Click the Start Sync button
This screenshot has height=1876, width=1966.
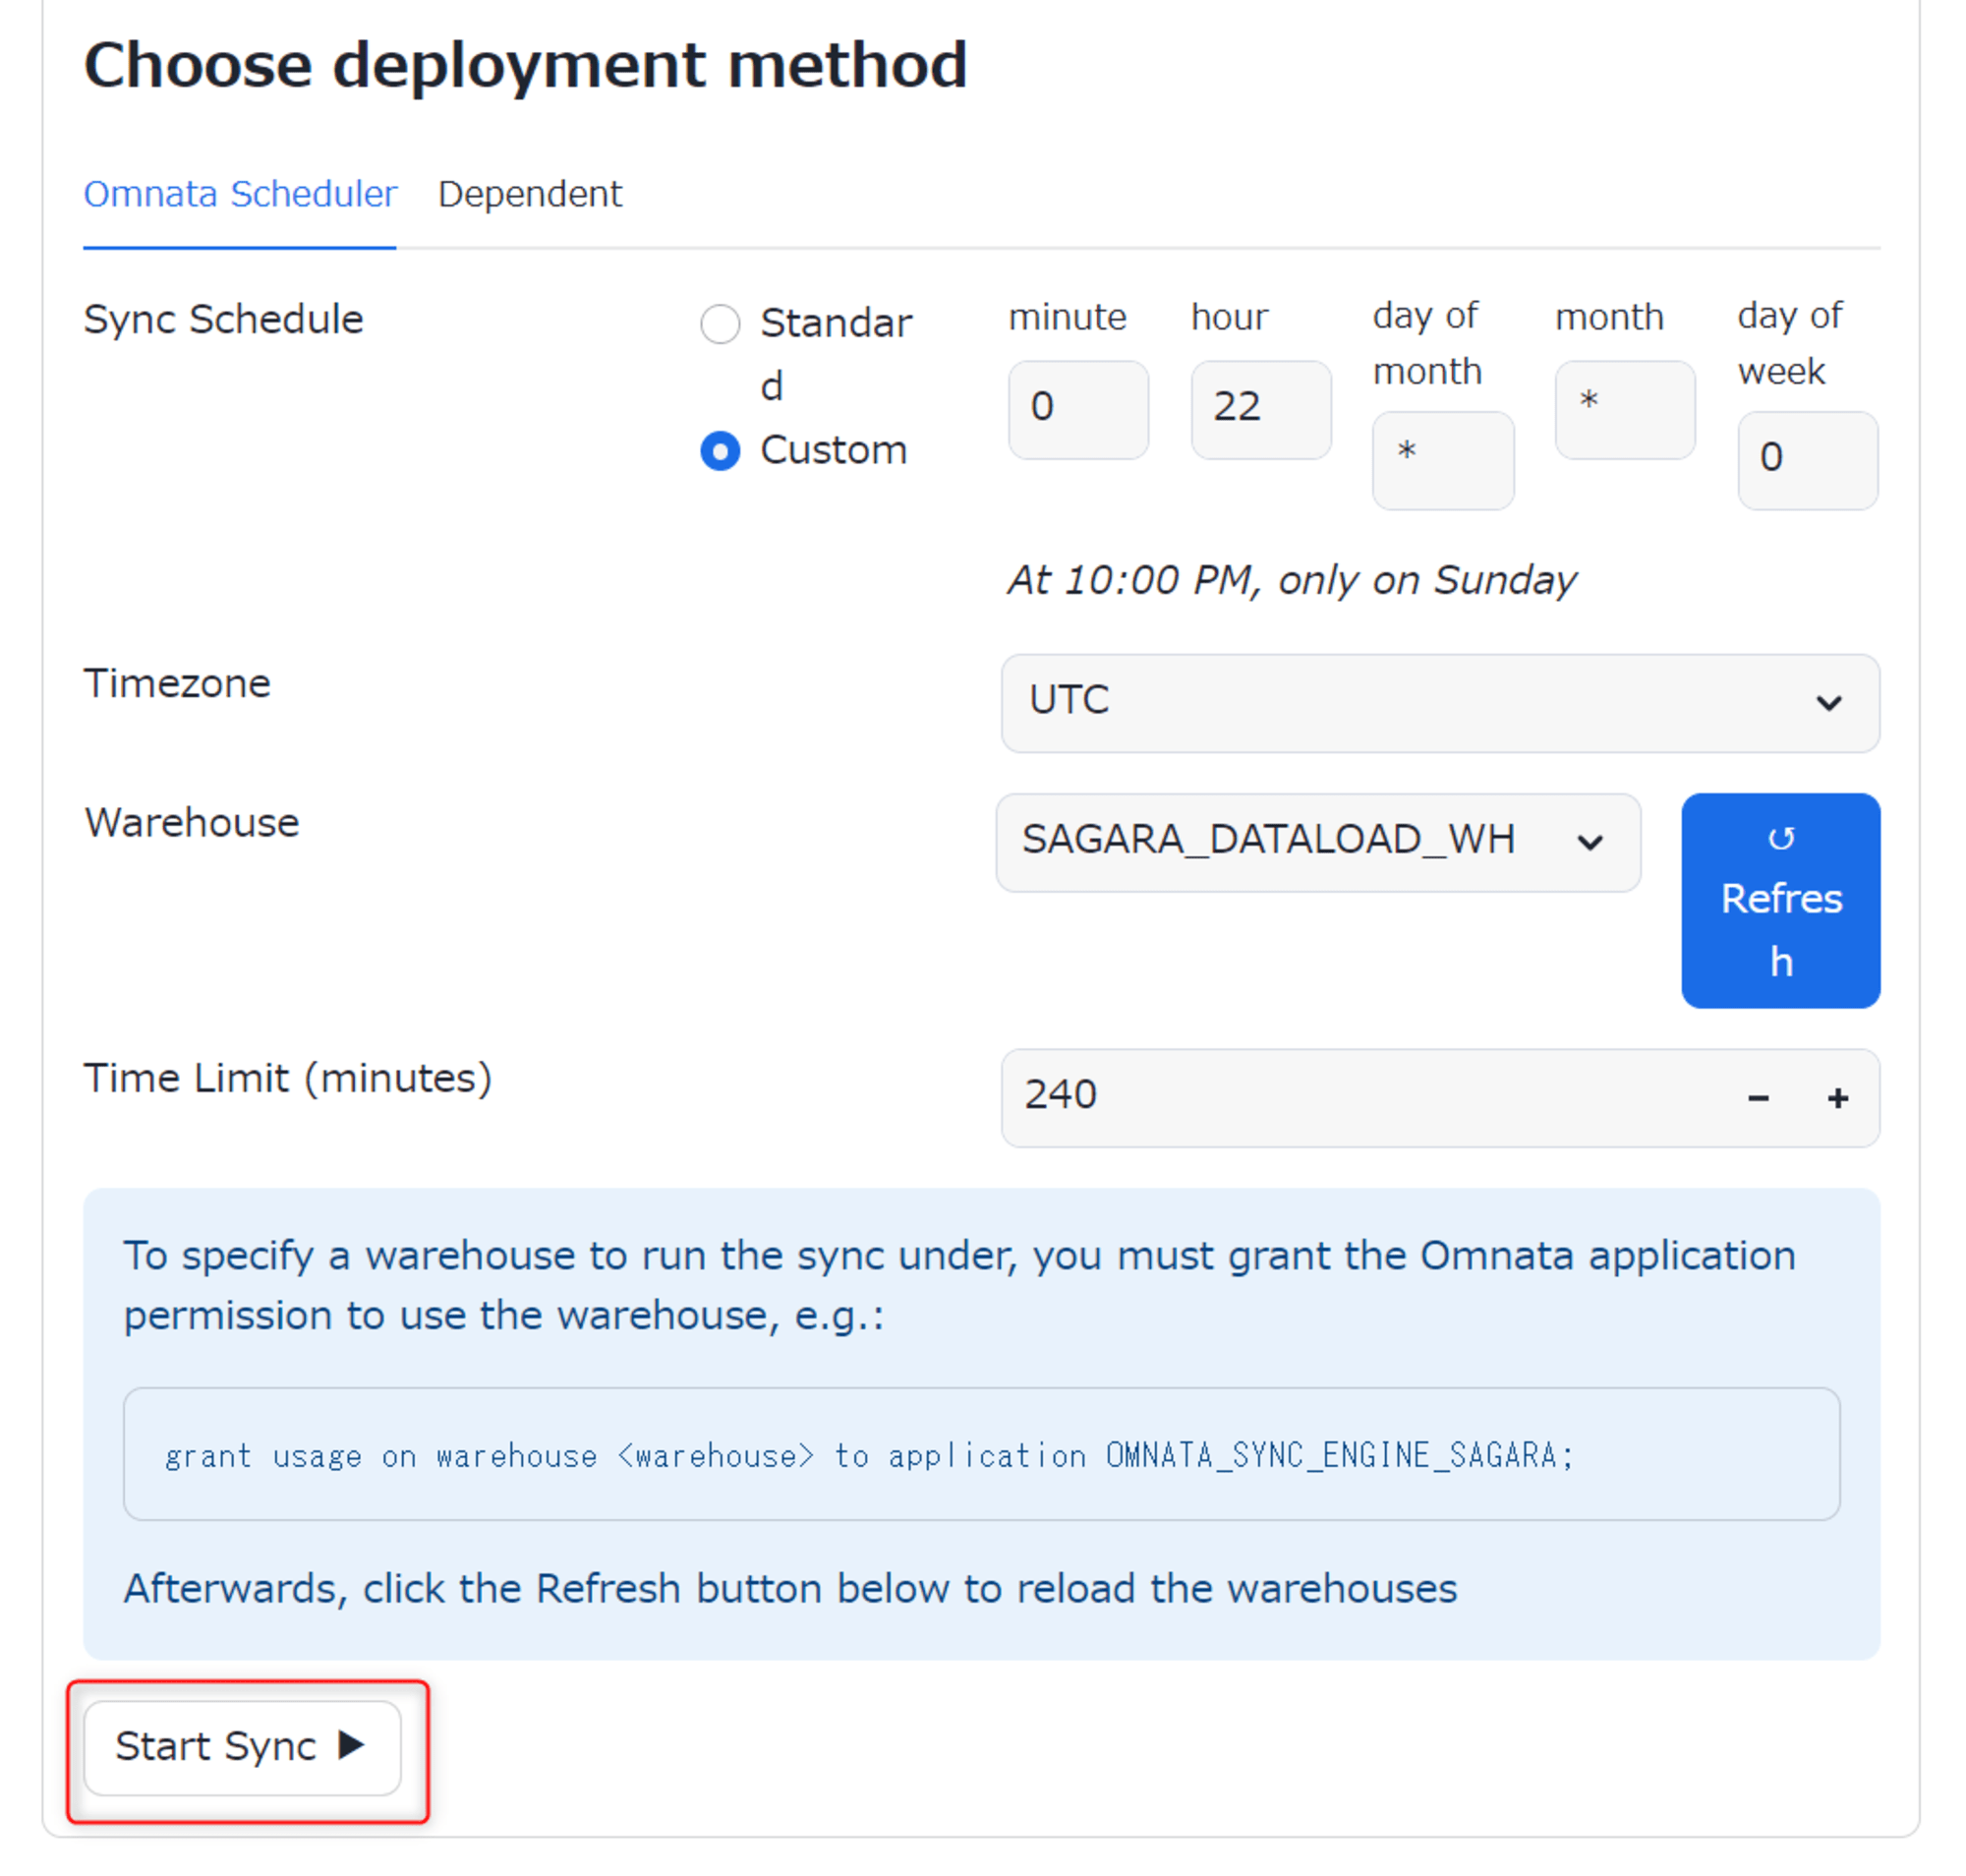[242, 1748]
